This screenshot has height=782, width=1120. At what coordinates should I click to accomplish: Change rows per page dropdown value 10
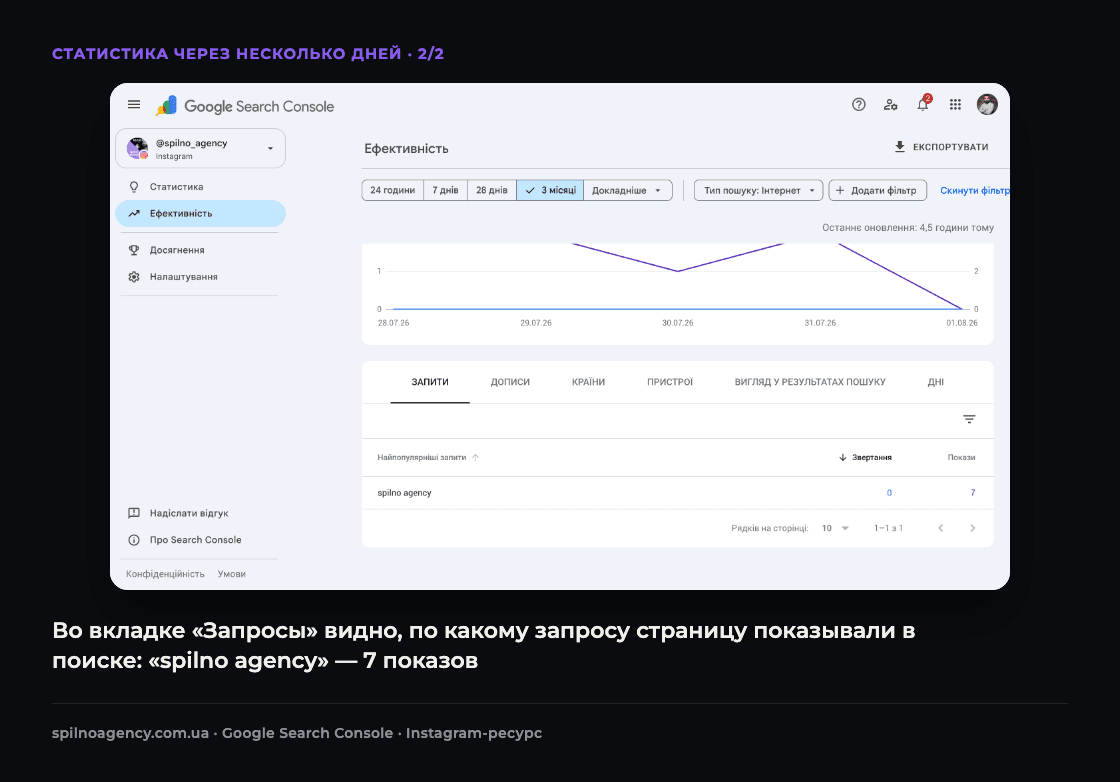[x=835, y=528]
